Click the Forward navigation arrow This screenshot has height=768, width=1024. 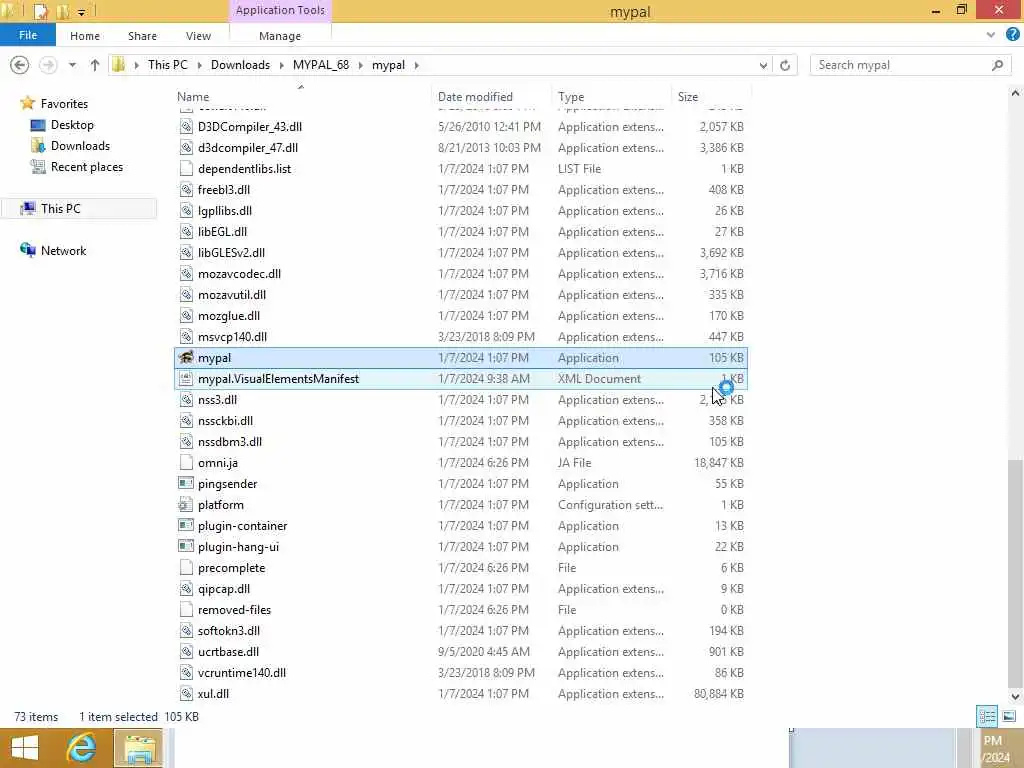click(48, 65)
